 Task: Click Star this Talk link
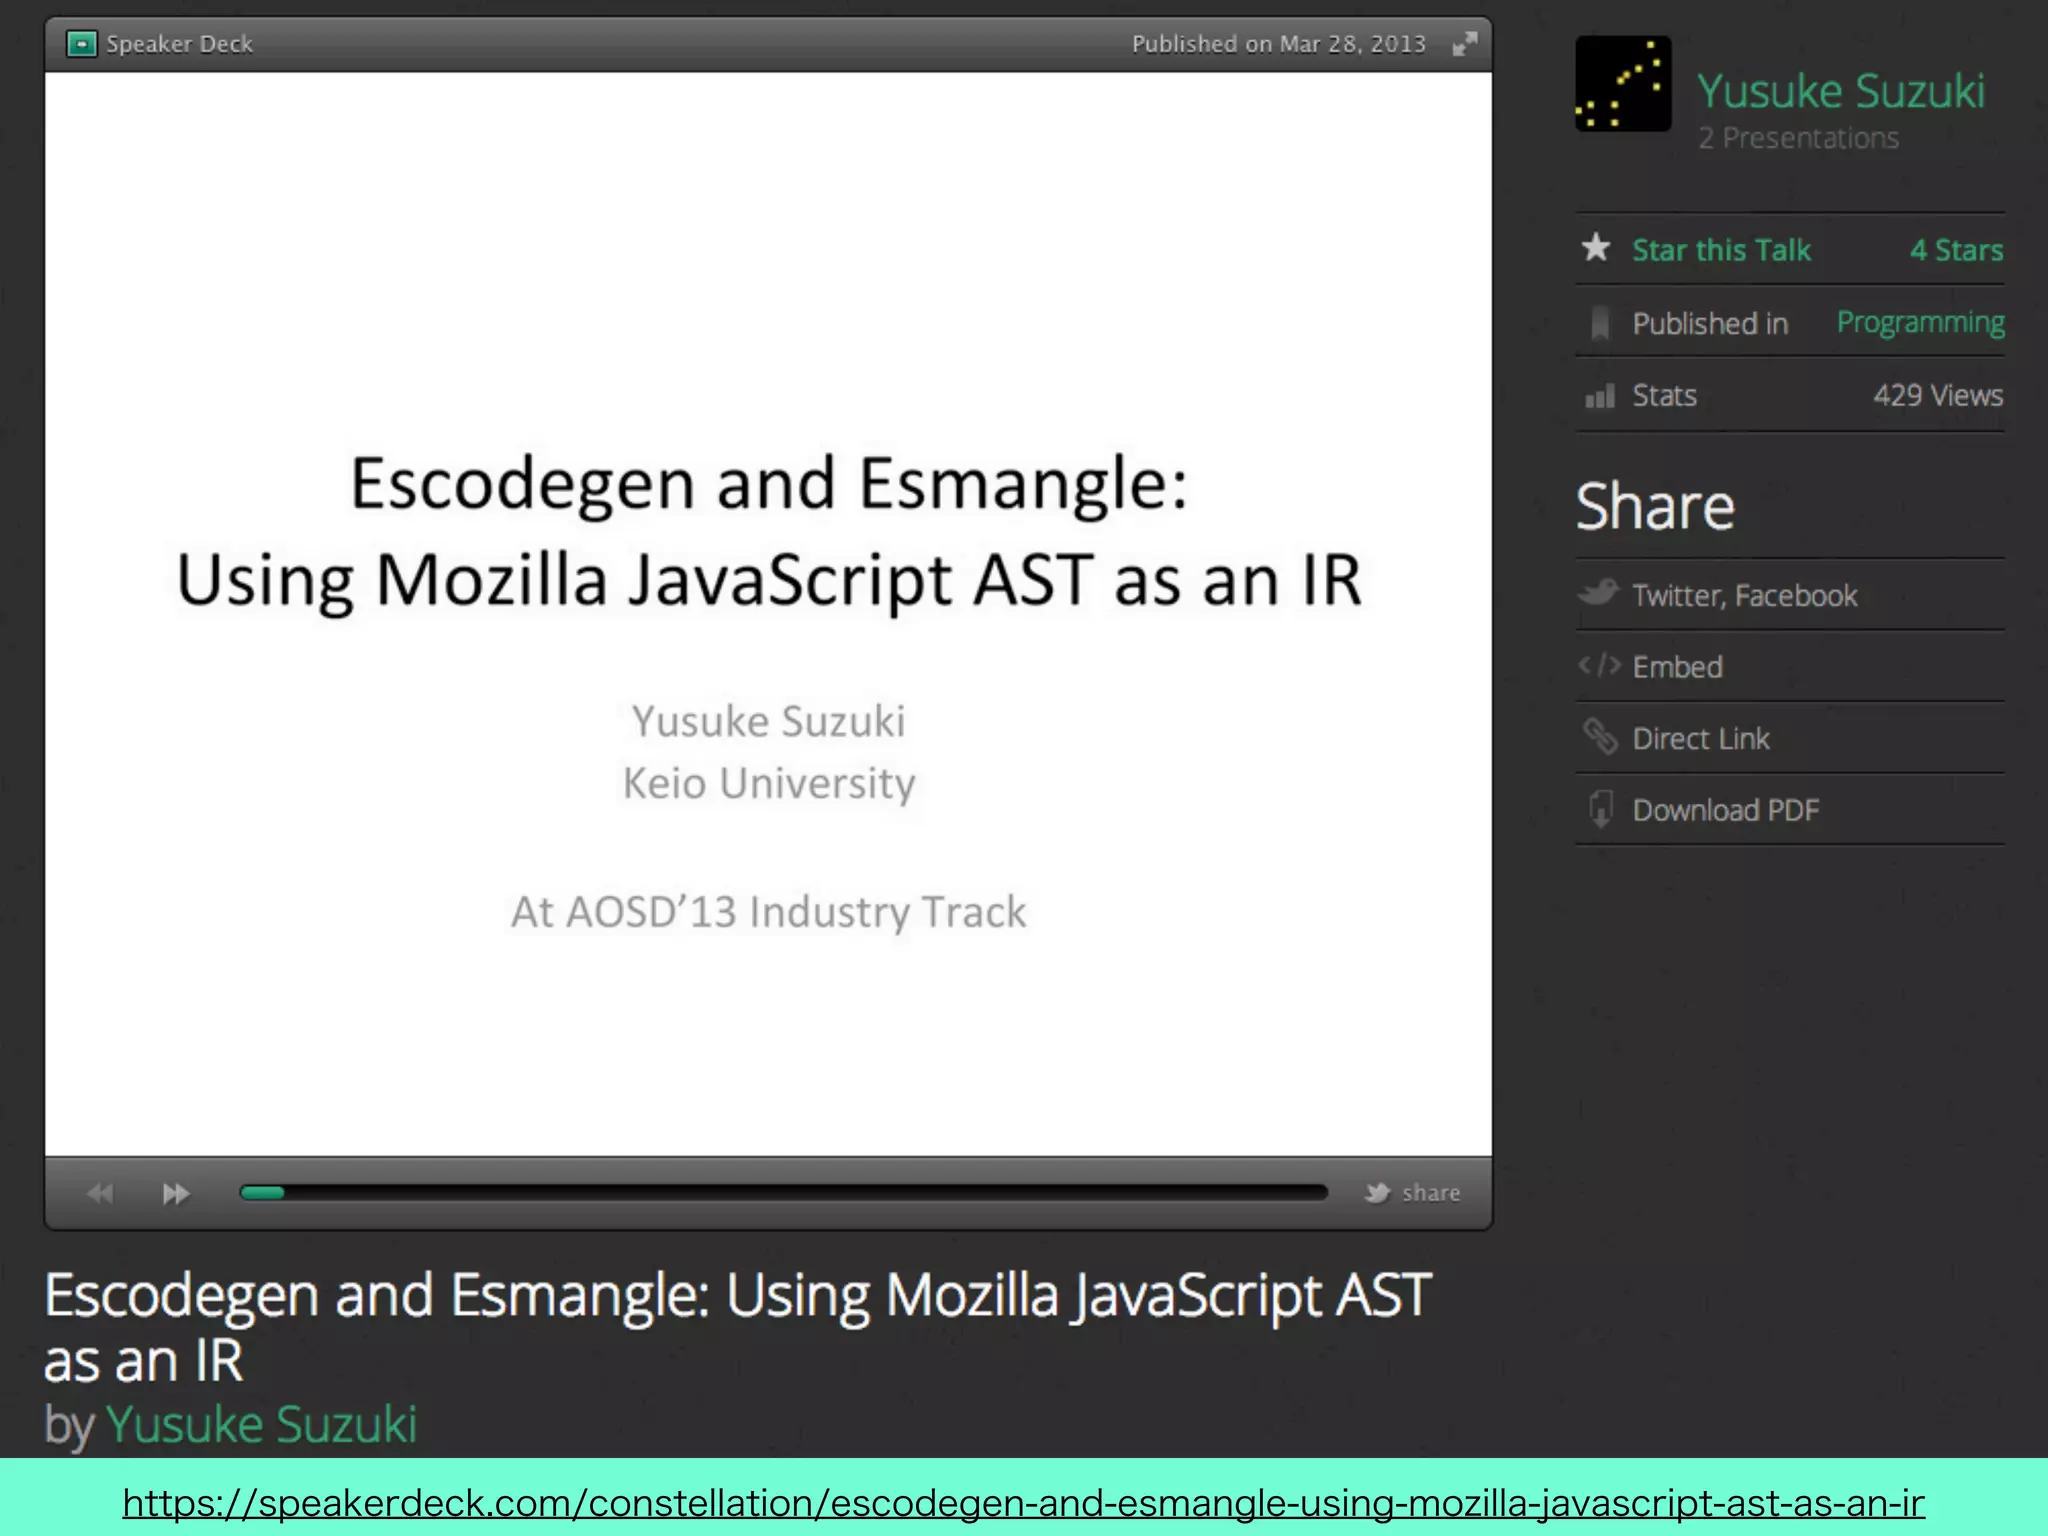click(x=1721, y=250)
